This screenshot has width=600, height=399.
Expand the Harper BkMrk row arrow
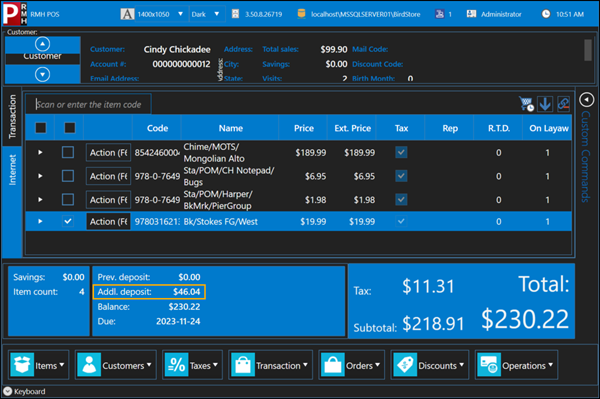[40, 200]
